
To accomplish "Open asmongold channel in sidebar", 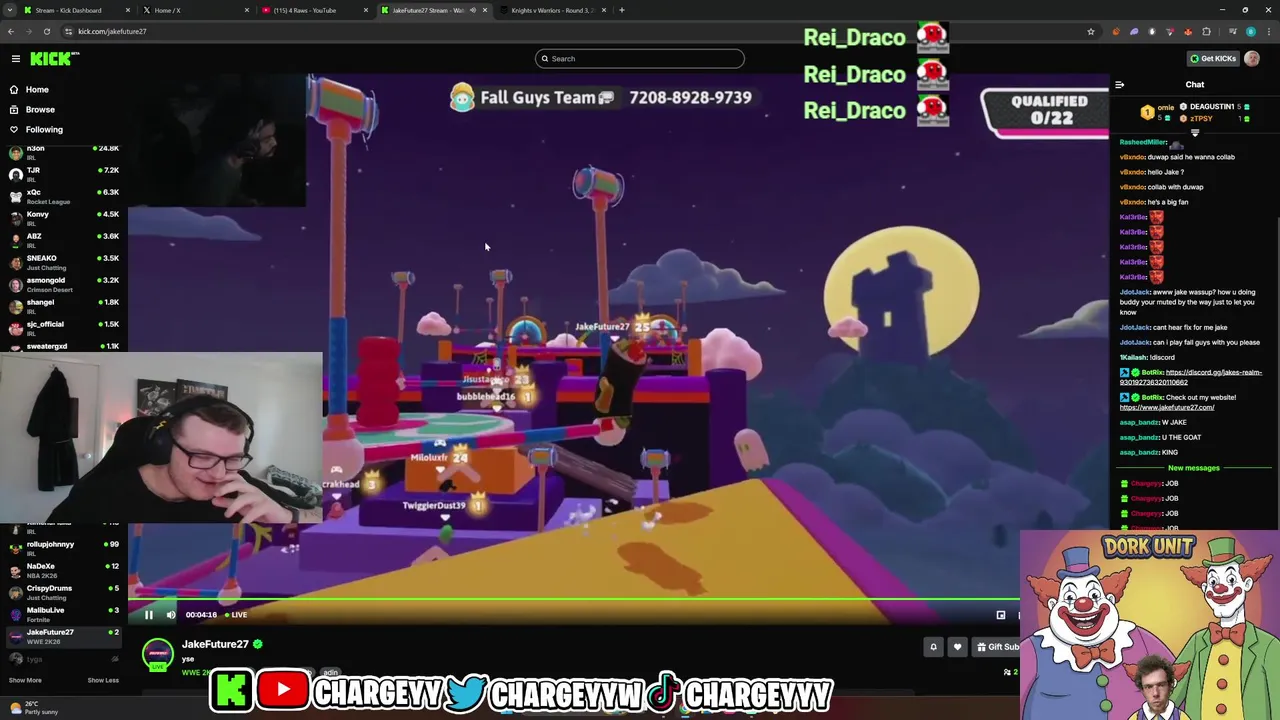I will coord(62,284).
